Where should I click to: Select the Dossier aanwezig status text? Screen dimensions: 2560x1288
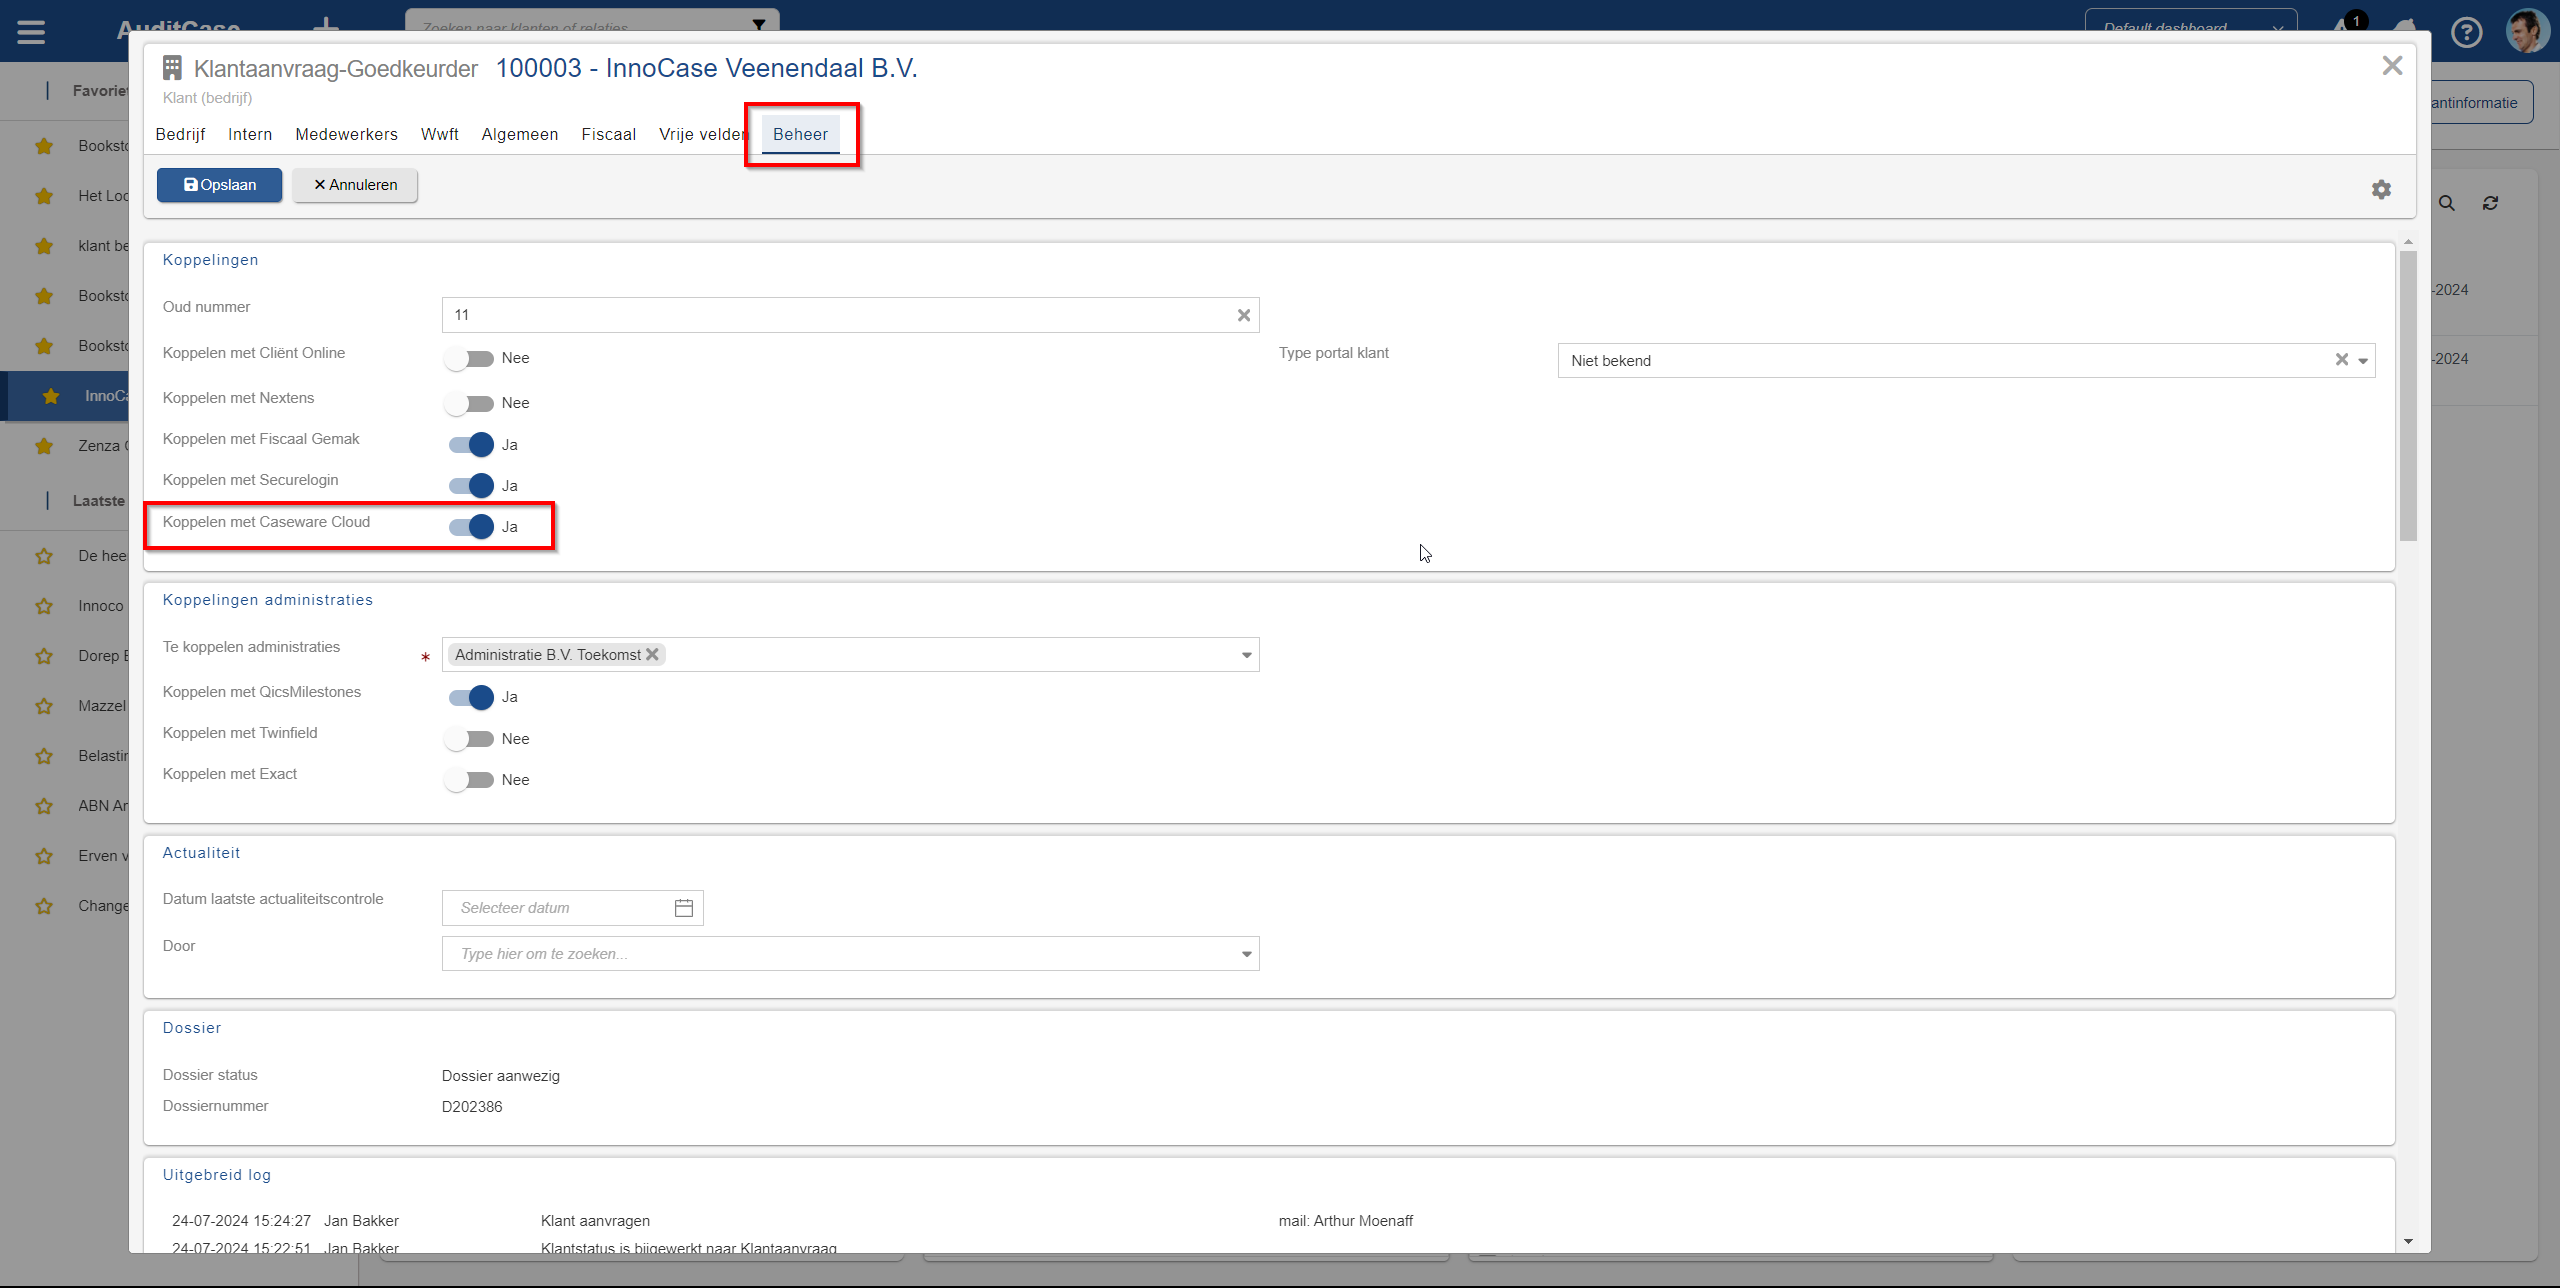501,1076
